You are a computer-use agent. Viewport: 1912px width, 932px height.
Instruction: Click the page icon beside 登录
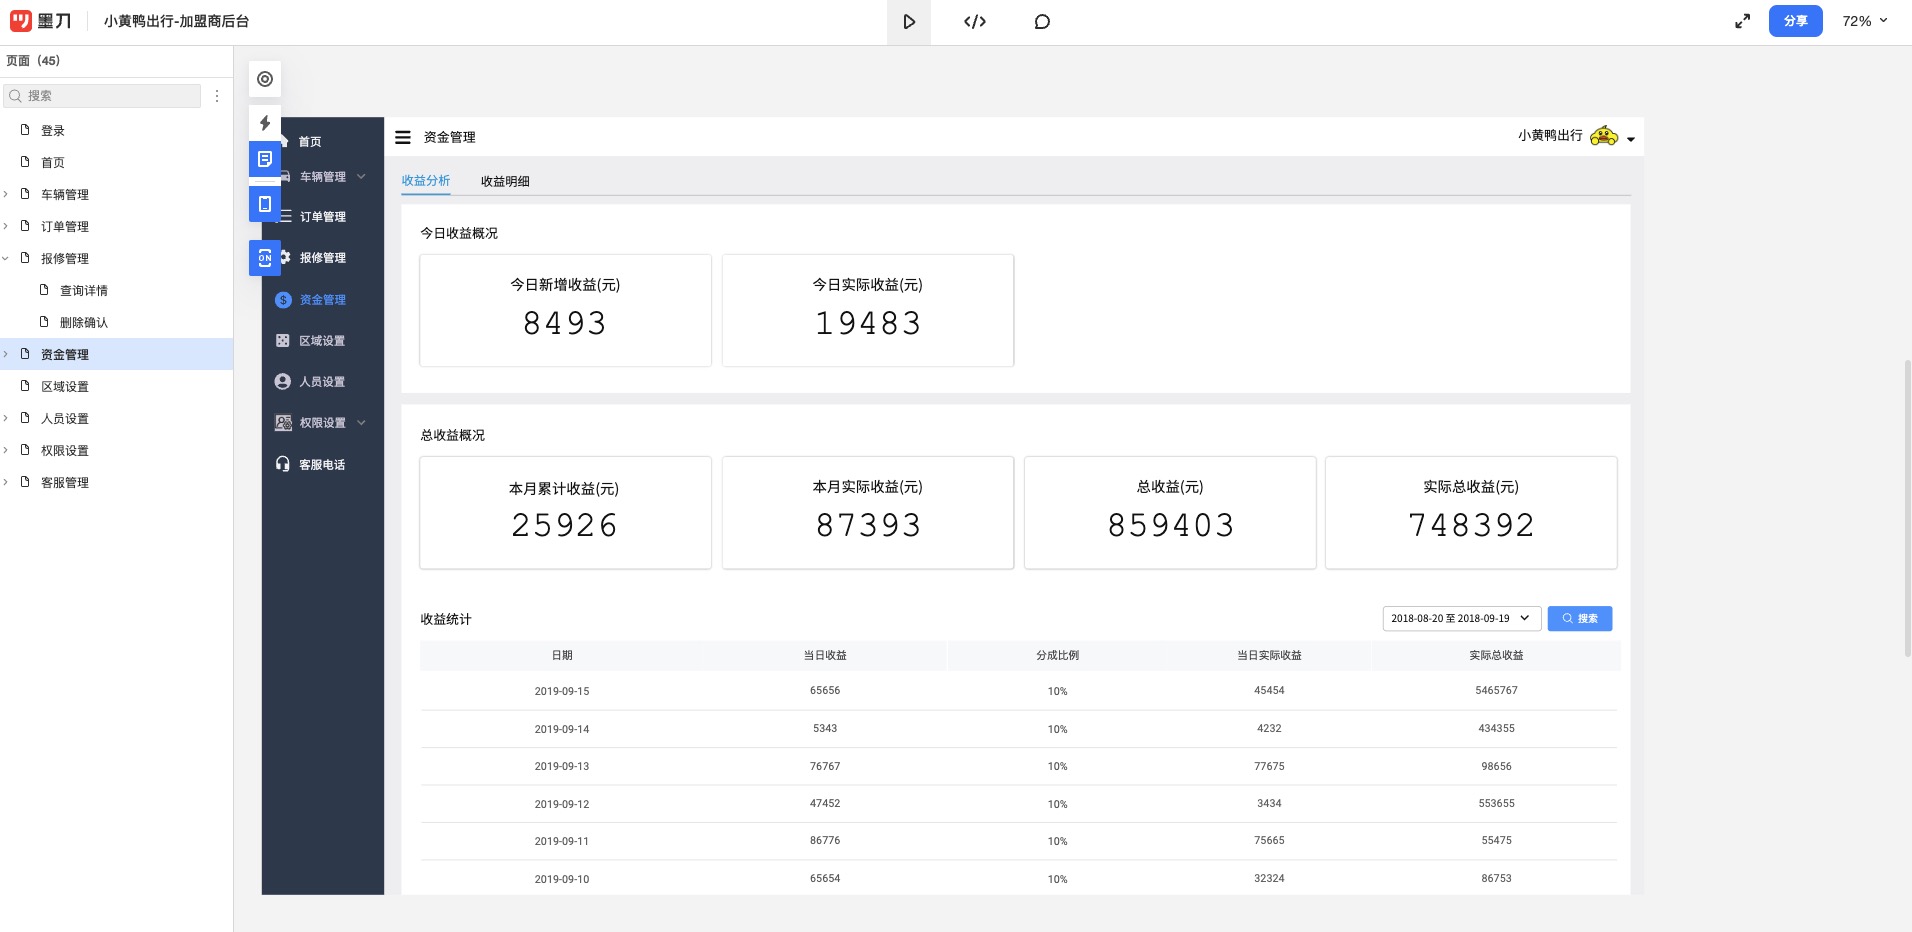[25, 130]
